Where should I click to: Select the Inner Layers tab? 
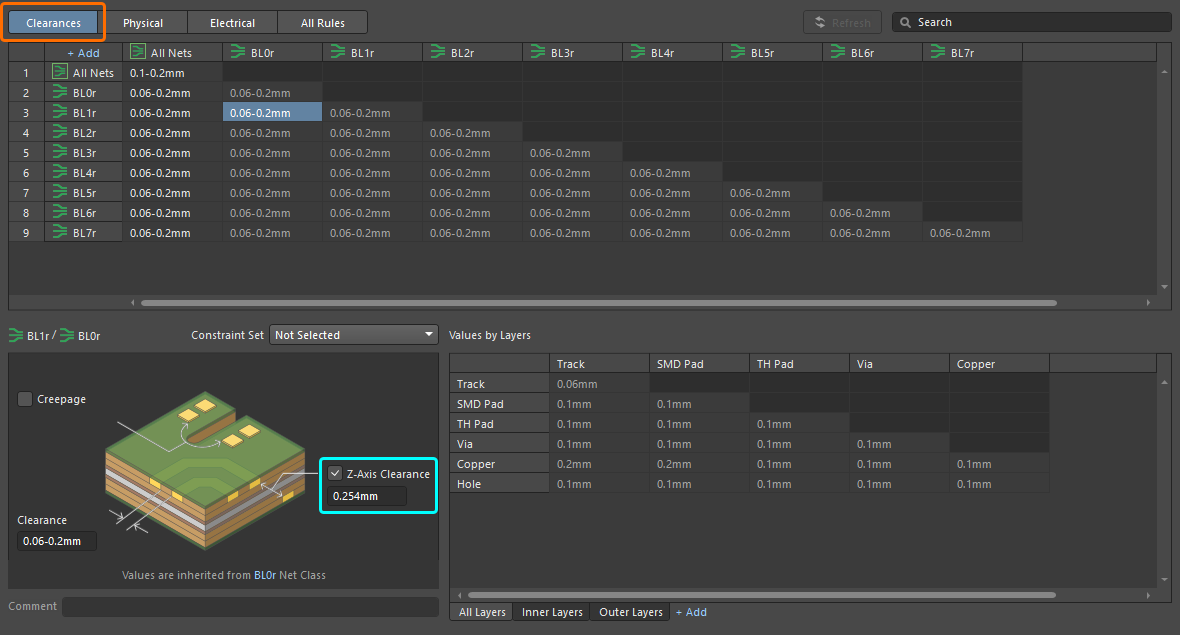click(552, 612)
